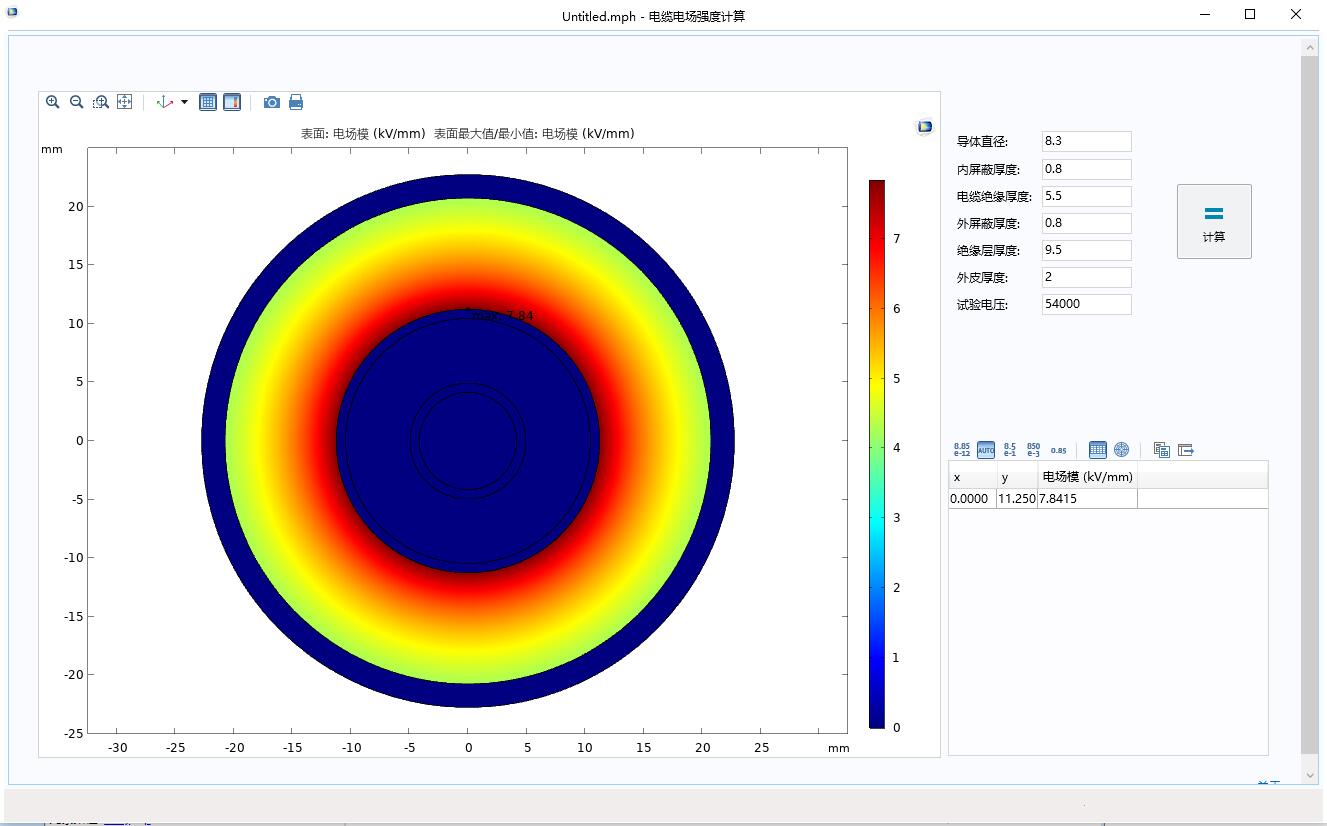Click the zoom extents icon
The image size is (1327, 826).
pyautogui.click(x=125, y=102)
